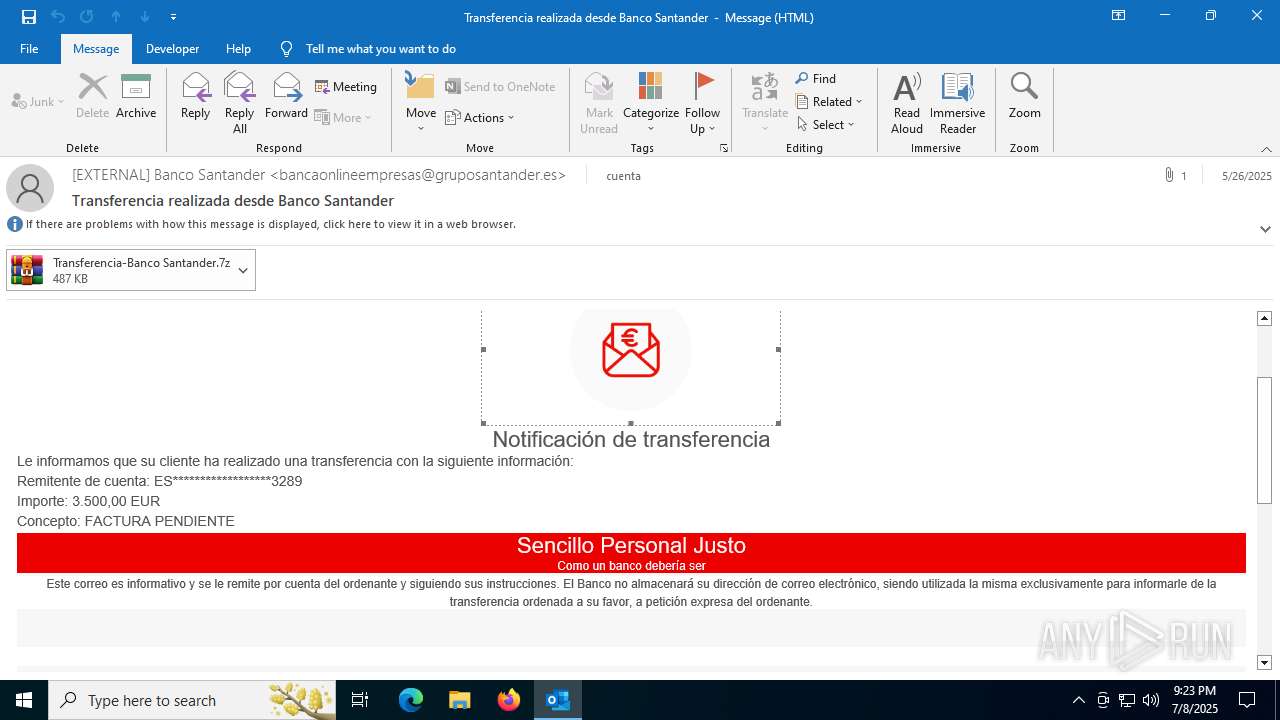The width and height of the screenshot is (1280, 720).
Task: Open File Explorer from taskbar
Action: (460, 700)
